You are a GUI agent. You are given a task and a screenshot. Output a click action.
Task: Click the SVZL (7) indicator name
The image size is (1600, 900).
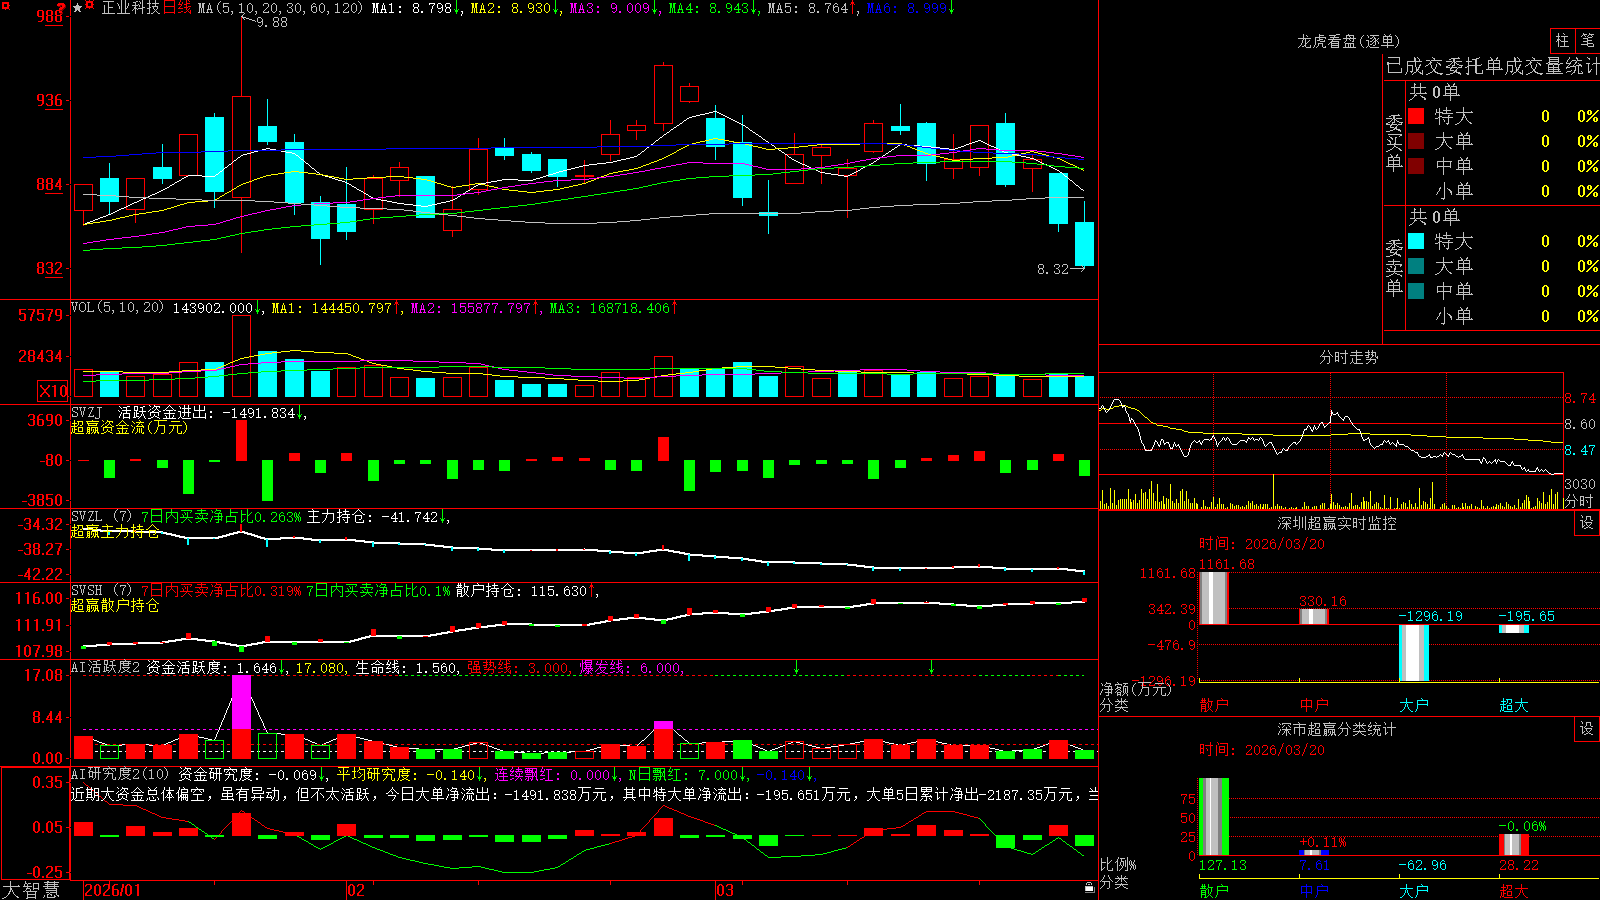[x=101, y=517]
